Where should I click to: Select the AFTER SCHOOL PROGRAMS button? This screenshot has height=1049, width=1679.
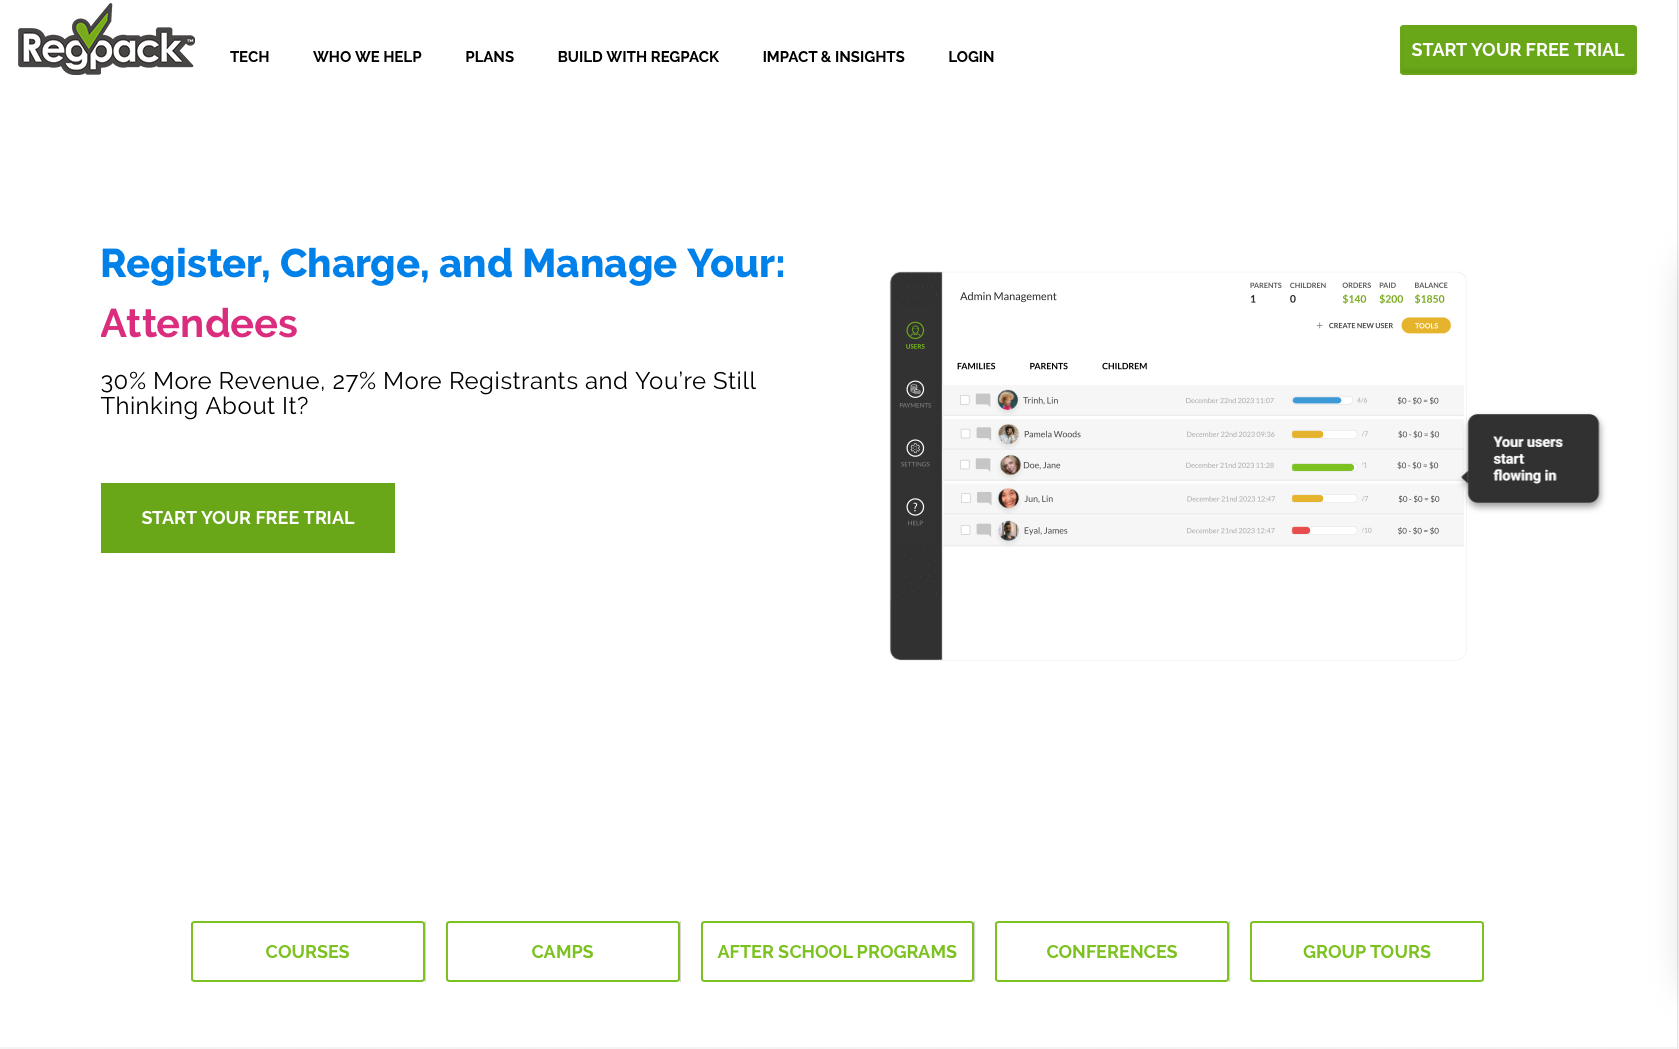(837, 952)
